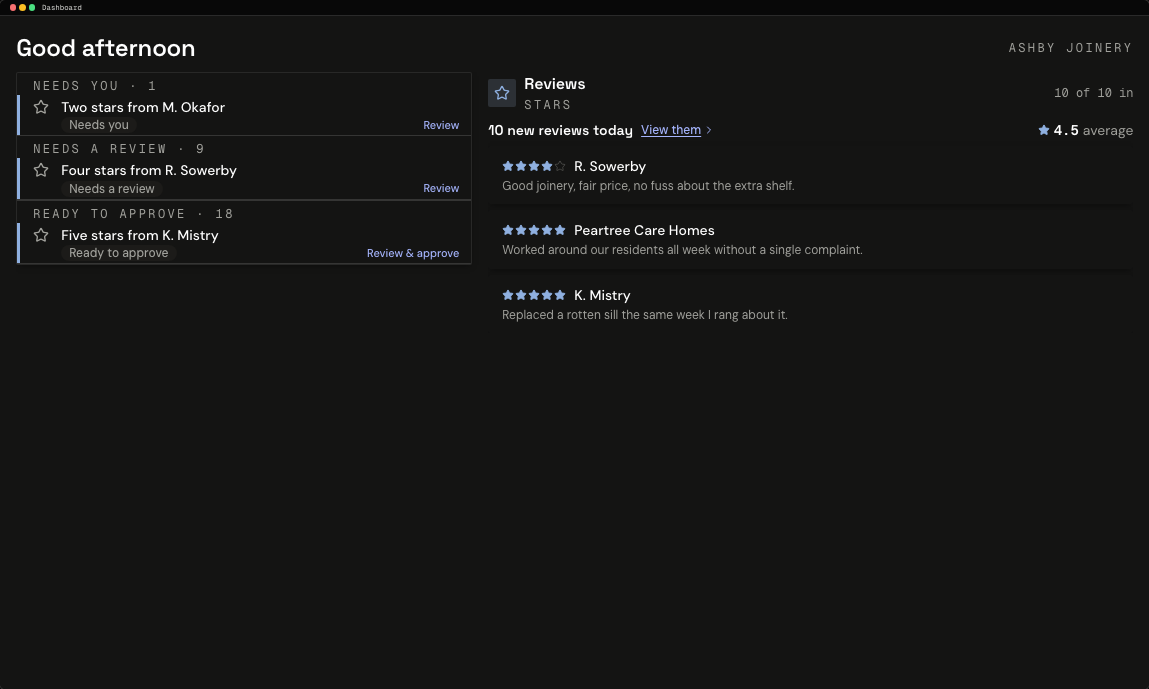Viewport: 1149px width, 689px height.
Task: Click the READY TO APPROVE · 18 header
Action: 133,214
